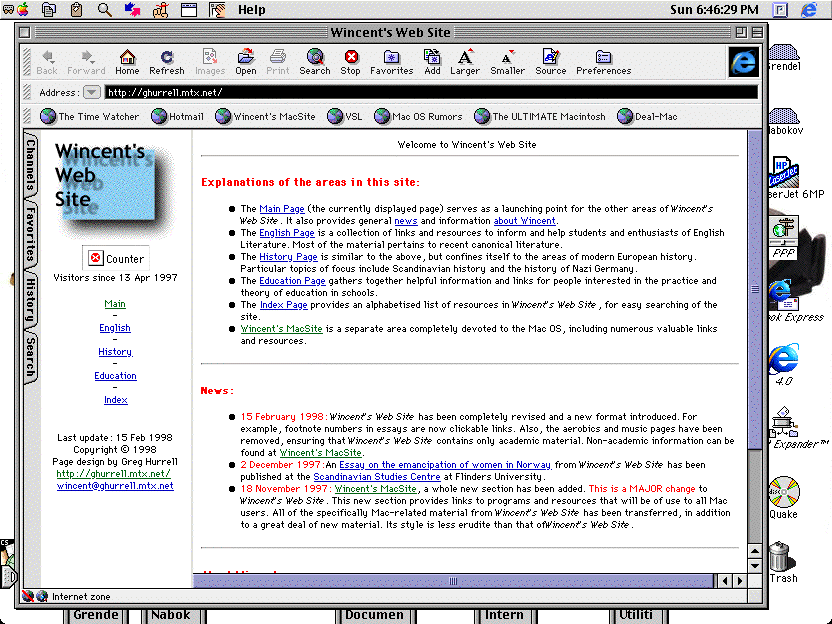The width and height of the screenshot is (832, 624).
Task: Follow the Education link in the sidebar
Action: coord(115,375)
